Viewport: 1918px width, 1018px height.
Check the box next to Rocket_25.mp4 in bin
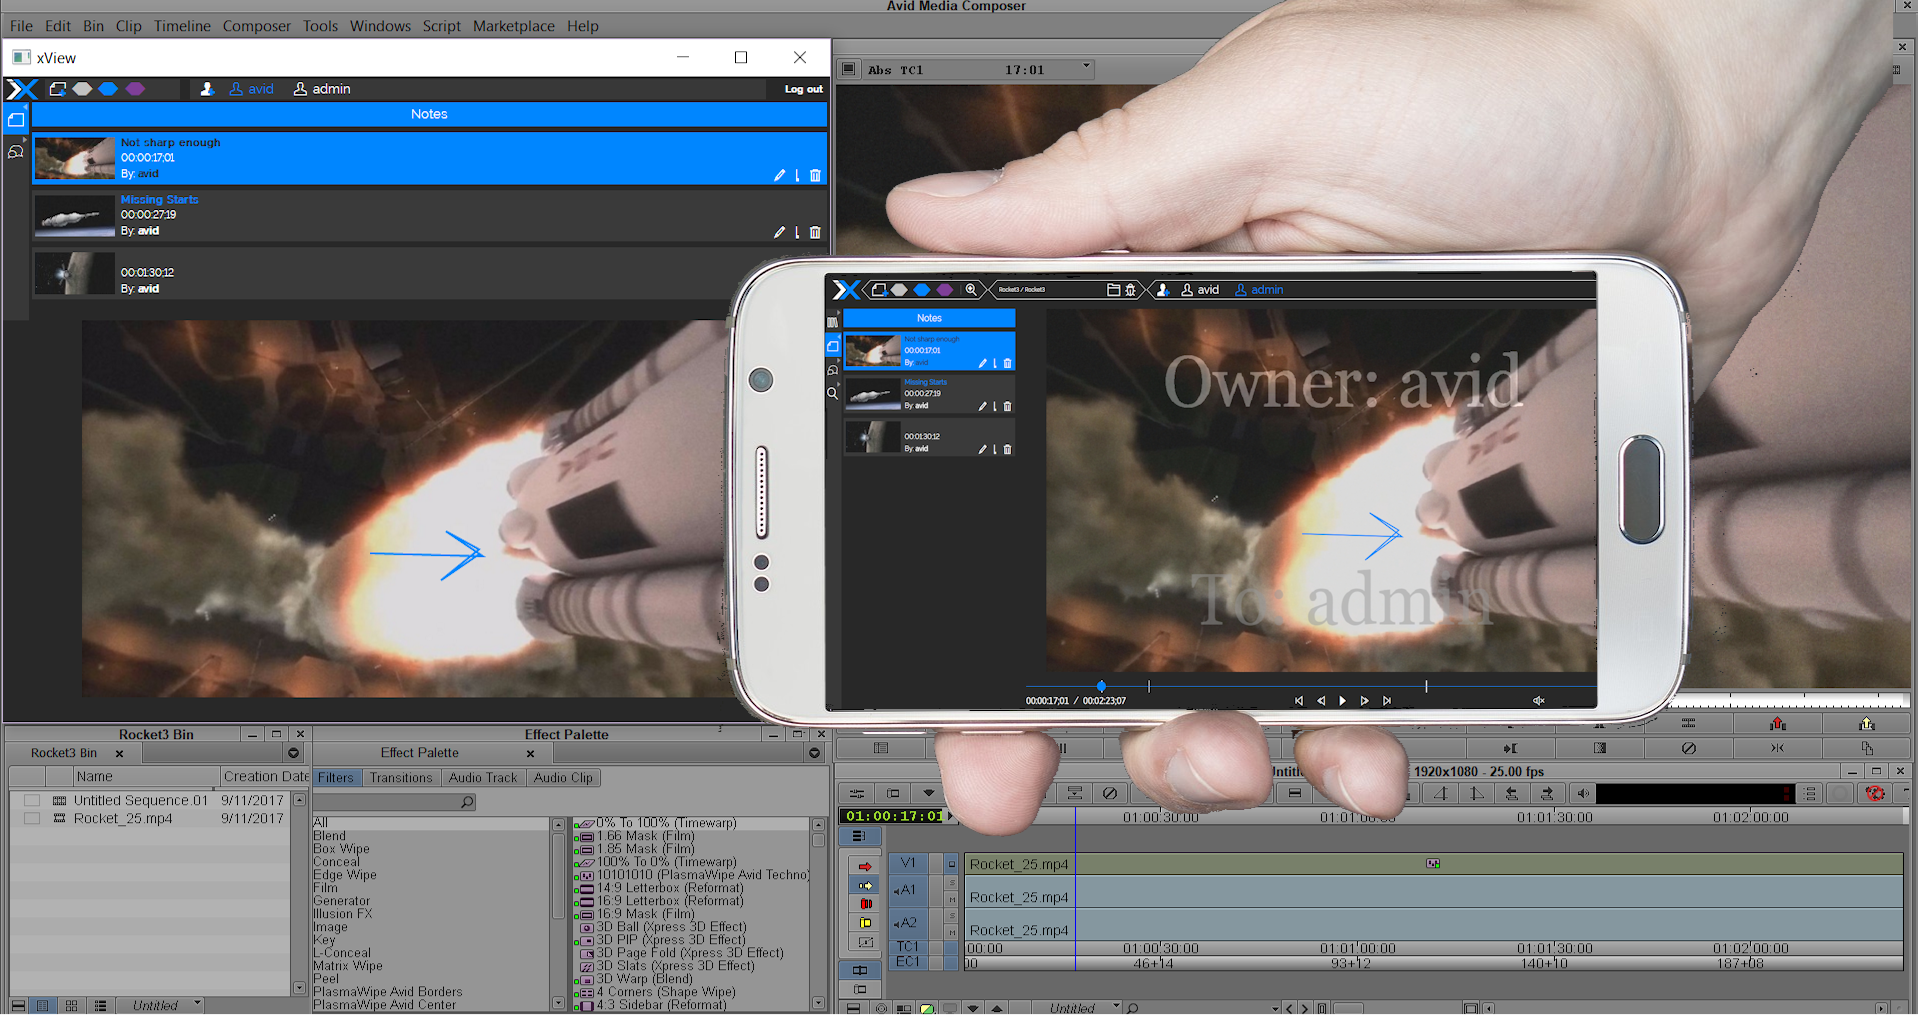point(32,818)
